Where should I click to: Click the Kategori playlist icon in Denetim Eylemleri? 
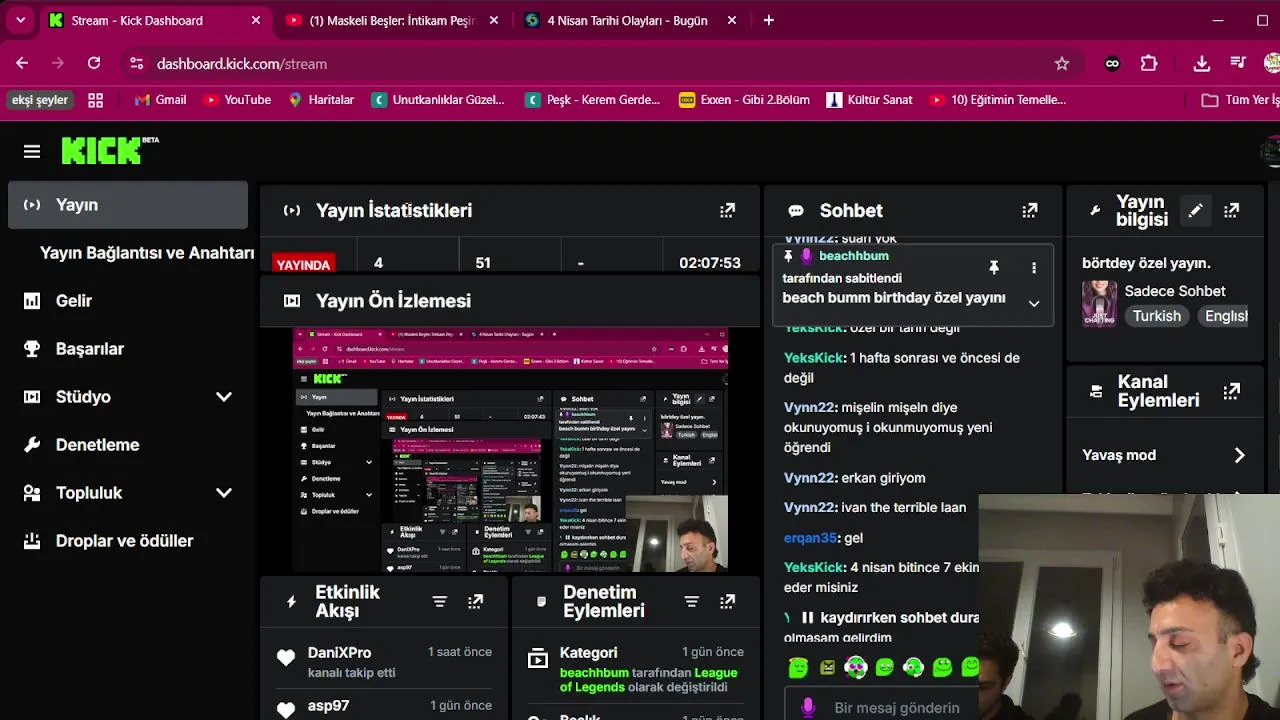537,658
